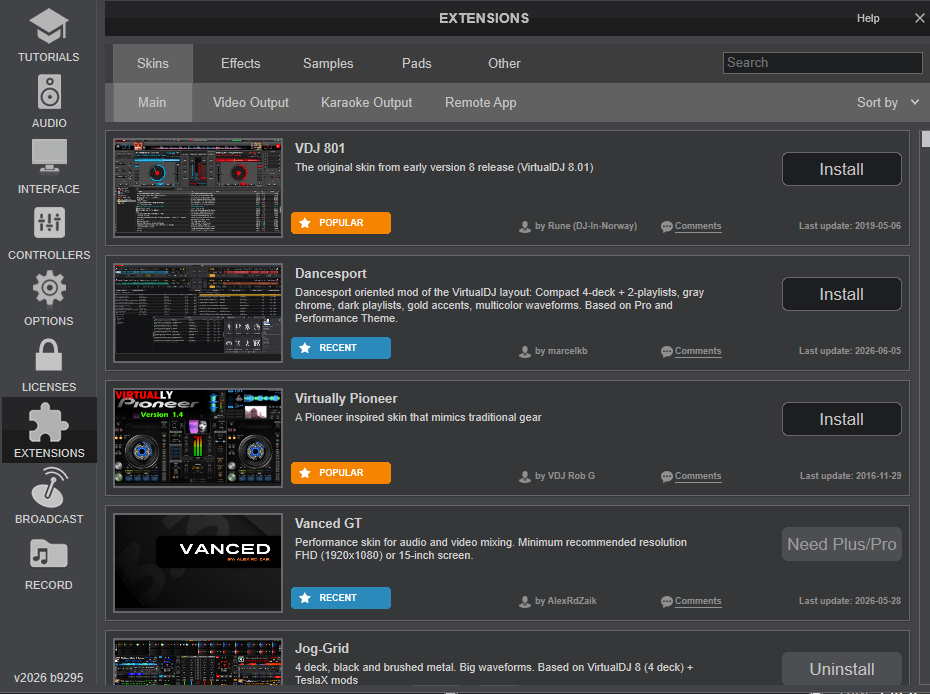The width and height of the screenshot is (930, 694).
Task: Select the Jog-Grid title text
Action: coord(322,649)
